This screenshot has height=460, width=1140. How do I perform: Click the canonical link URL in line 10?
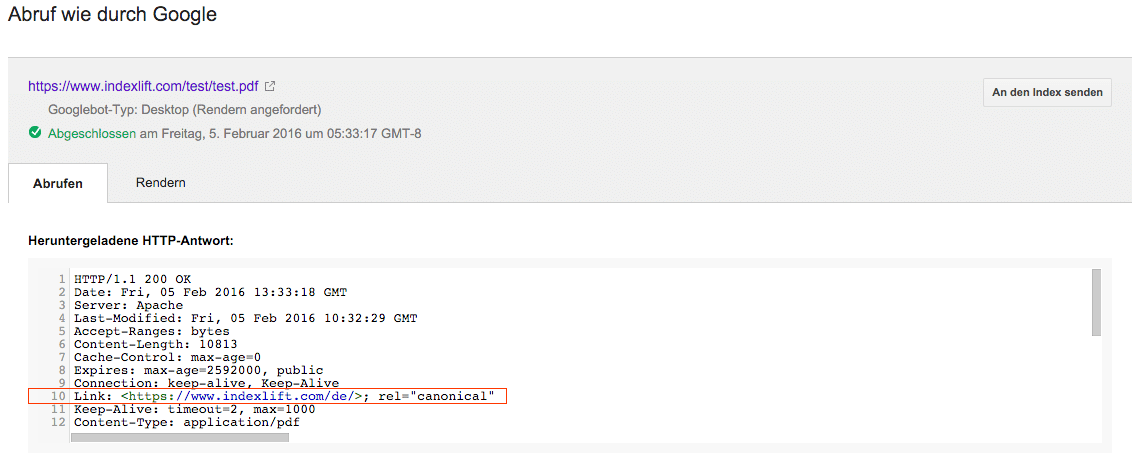pyautogui.click(x=243, y=396)
